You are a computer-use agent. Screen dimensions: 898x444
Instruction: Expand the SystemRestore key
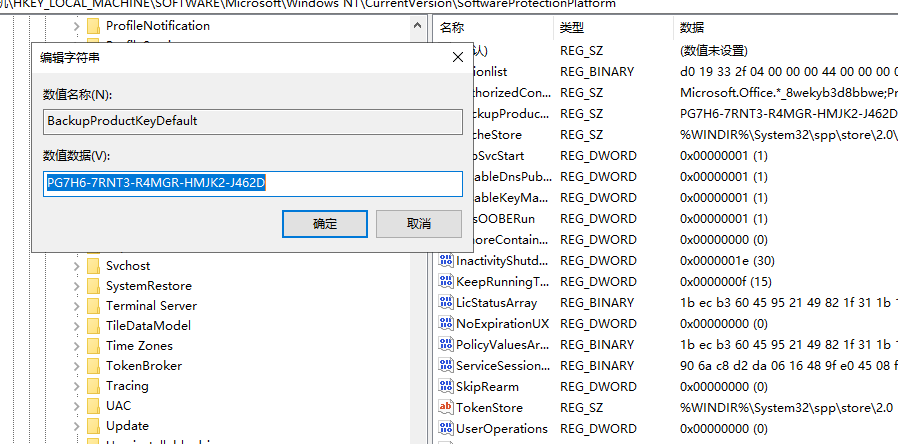(76, 286)
